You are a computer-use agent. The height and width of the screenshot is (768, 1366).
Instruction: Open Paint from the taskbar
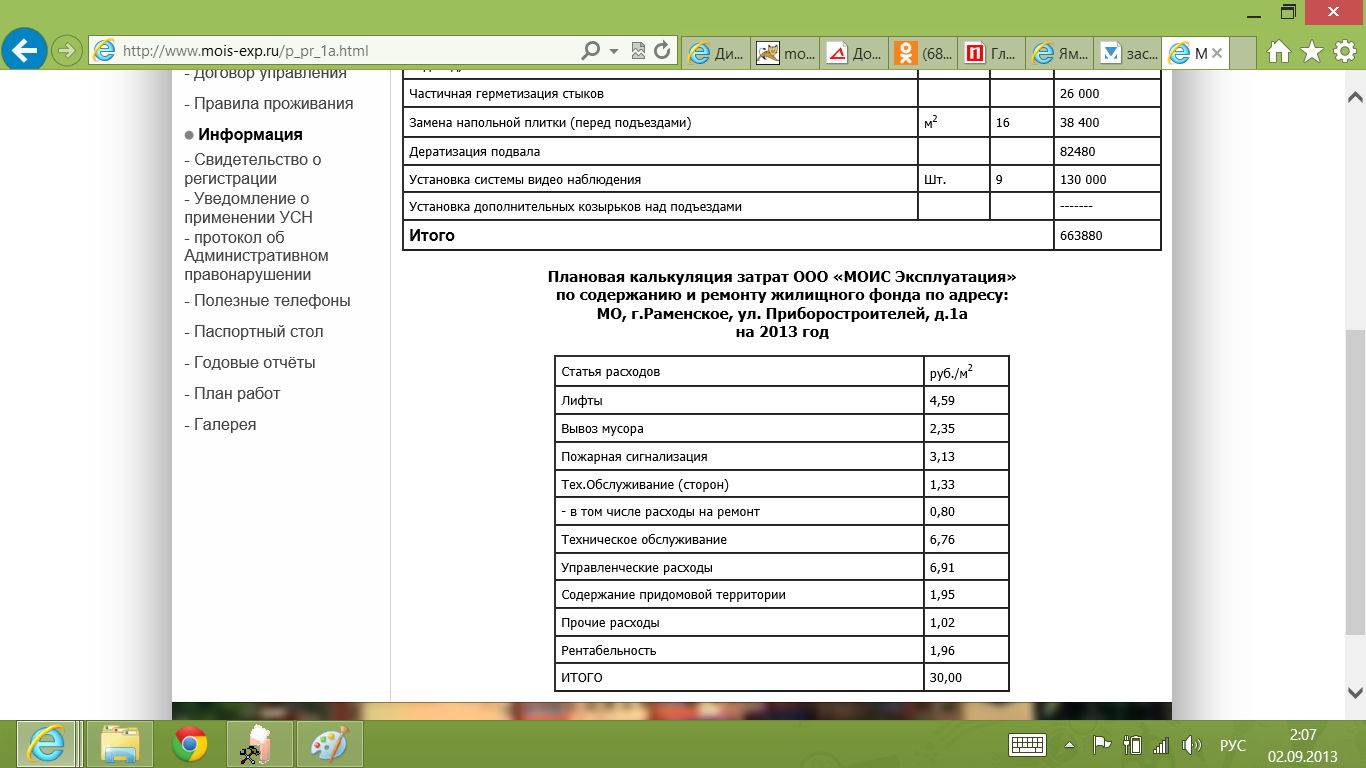tap(330, 743)
